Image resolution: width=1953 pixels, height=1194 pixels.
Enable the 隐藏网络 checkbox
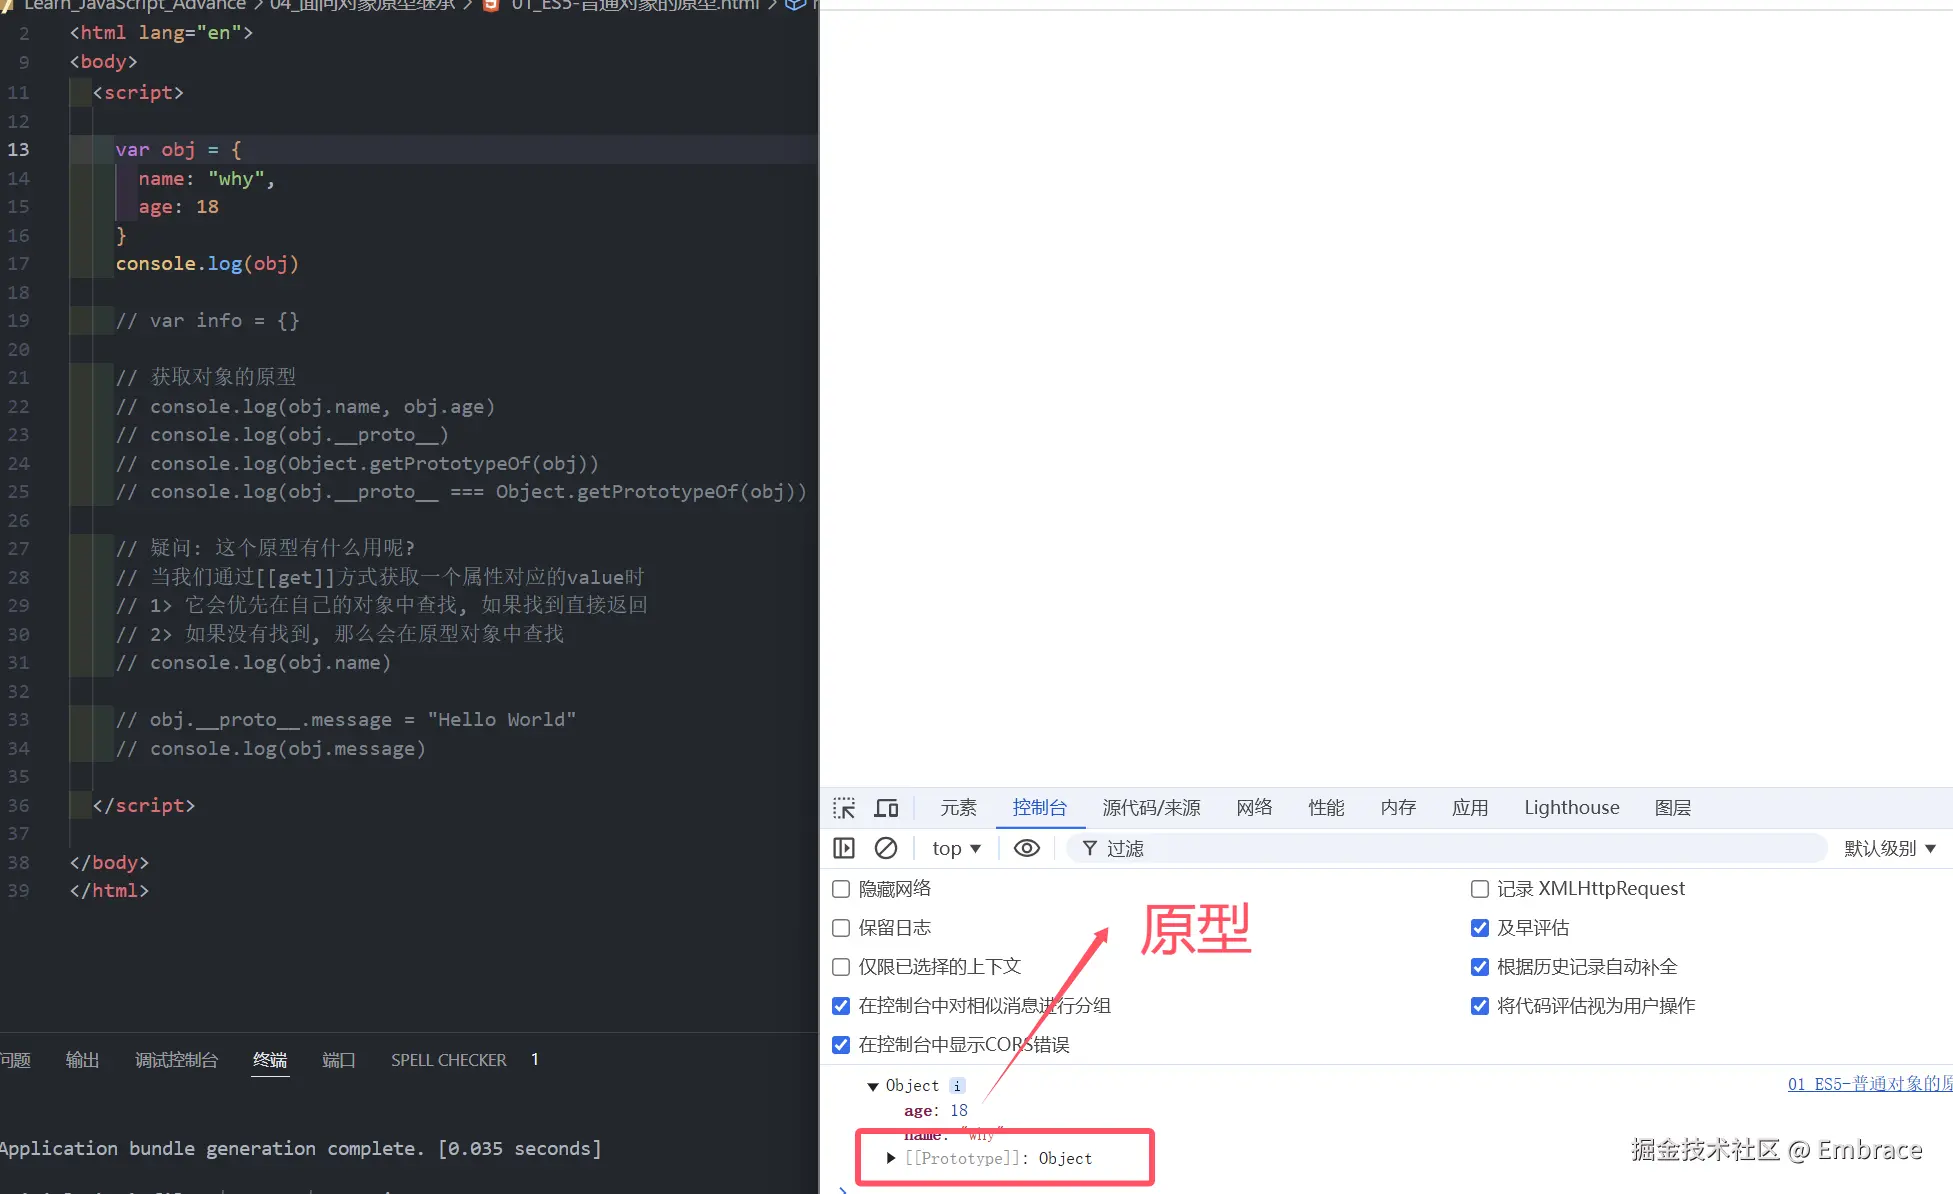point(841,889)
